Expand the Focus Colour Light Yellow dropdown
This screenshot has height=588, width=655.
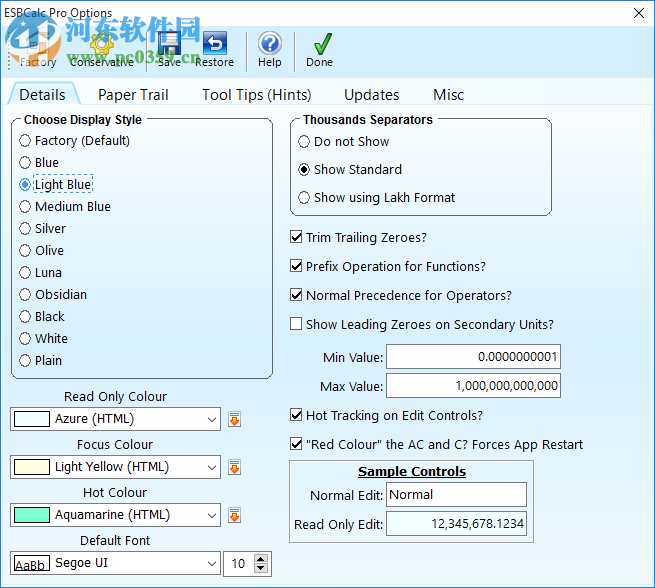[x=212, y=467]
